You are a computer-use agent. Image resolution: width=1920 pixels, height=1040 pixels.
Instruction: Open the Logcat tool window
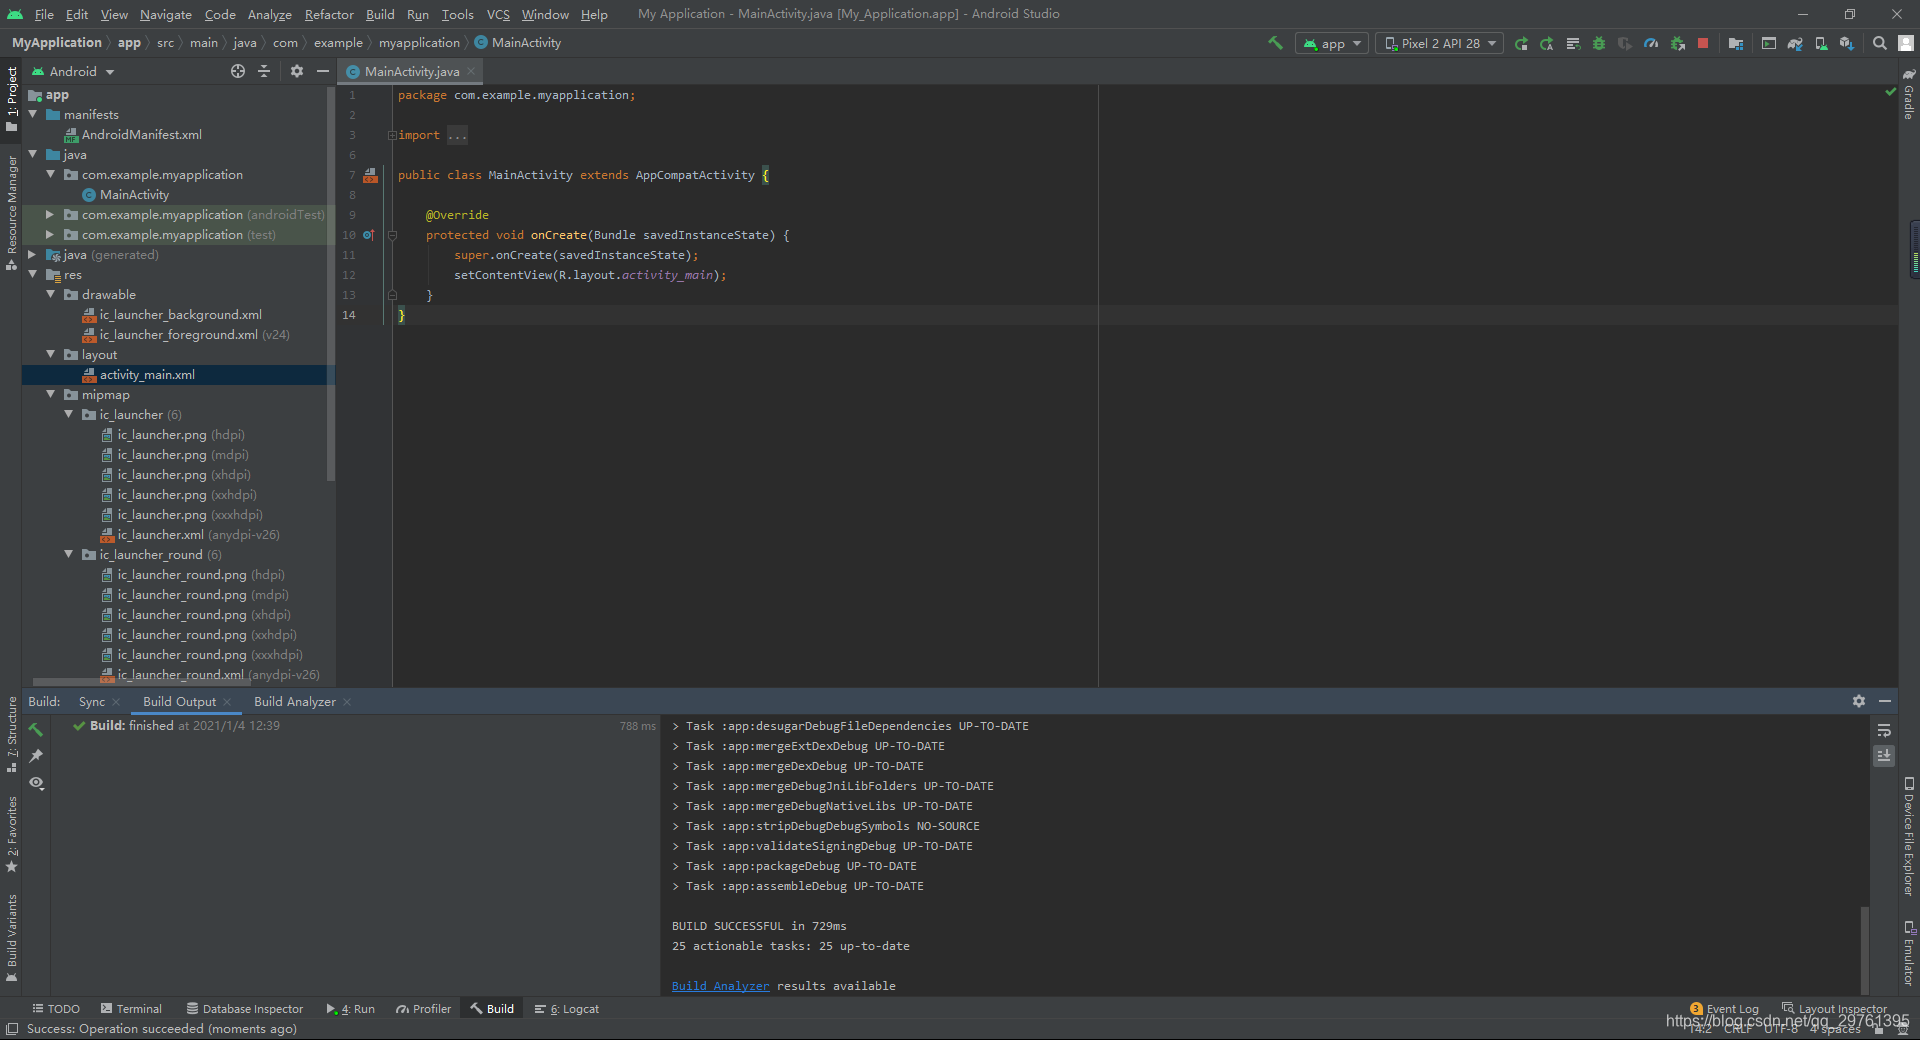[x=567, y=1009]
